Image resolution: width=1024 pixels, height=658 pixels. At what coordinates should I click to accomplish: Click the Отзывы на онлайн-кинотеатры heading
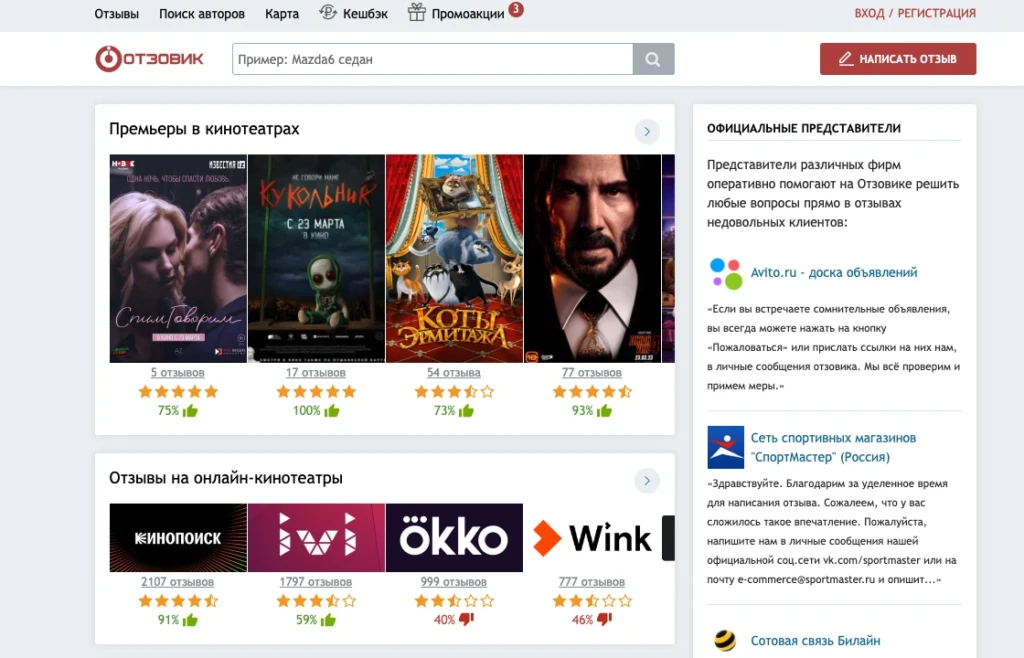(x=226, y=478)
